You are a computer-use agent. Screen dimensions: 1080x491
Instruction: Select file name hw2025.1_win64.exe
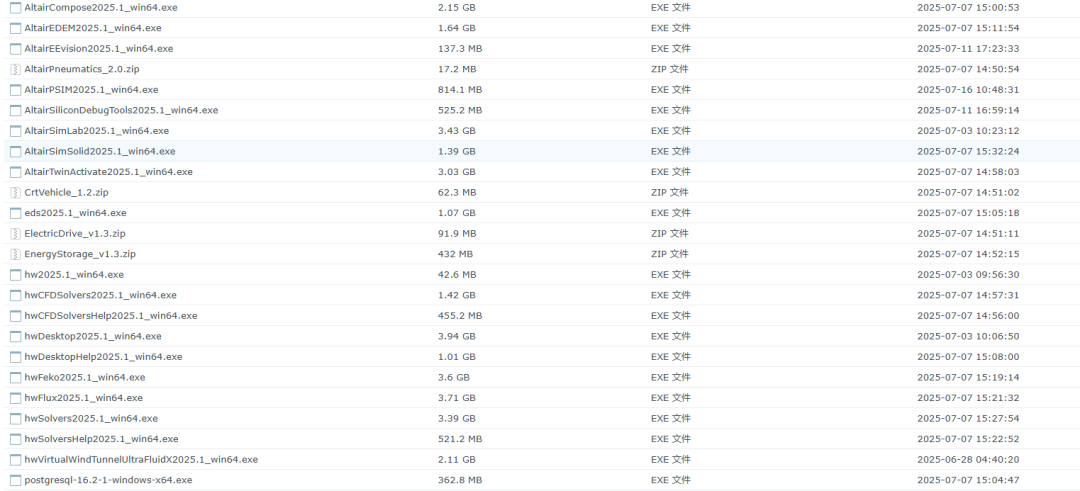[74, 275]
